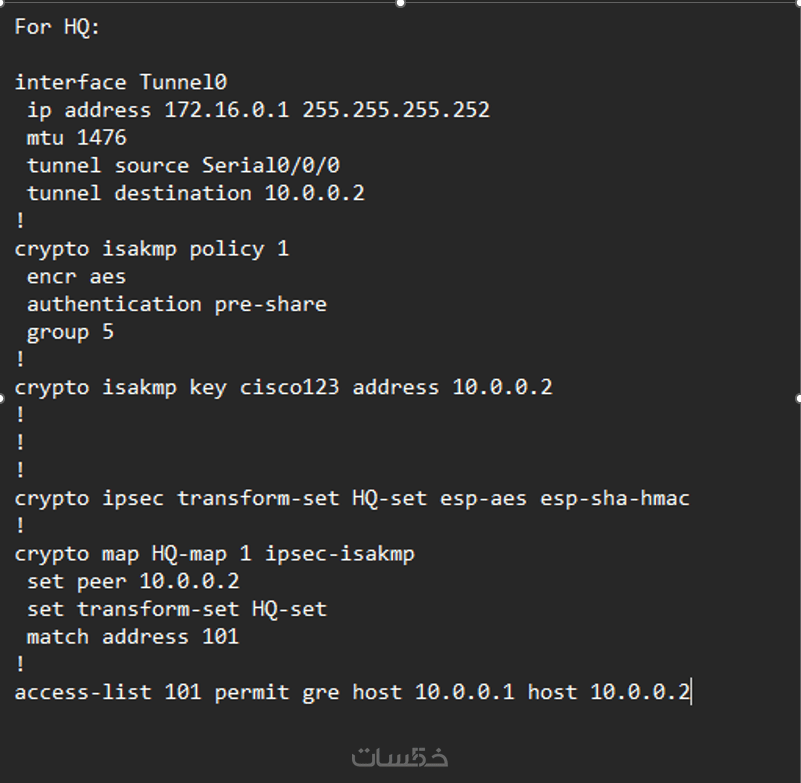
Task: Click the "tunnel source Serial0/0/0" line
Action: [x=183, y=165]
